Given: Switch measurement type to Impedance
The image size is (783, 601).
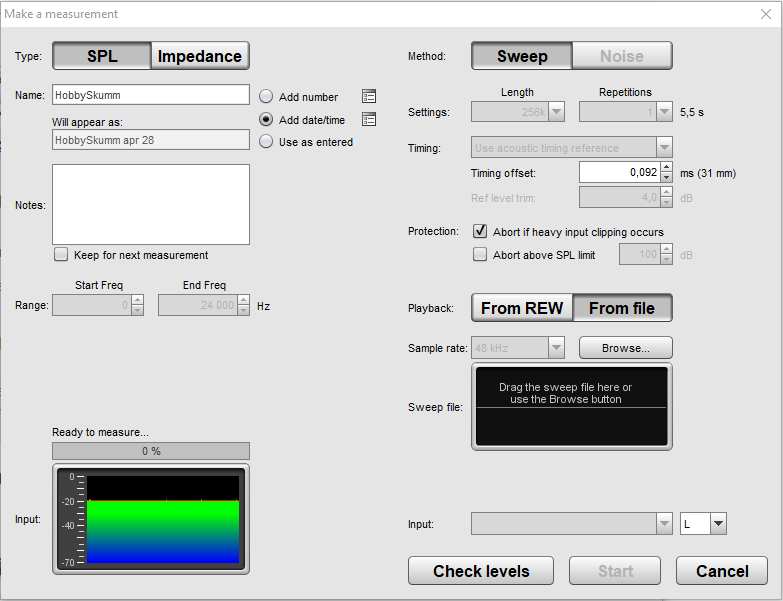Looking at the screenshot, I should 200,56.
